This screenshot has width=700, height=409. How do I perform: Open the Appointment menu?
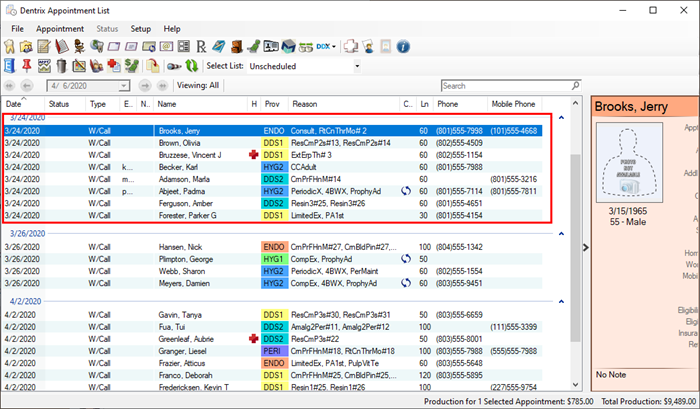60,29
